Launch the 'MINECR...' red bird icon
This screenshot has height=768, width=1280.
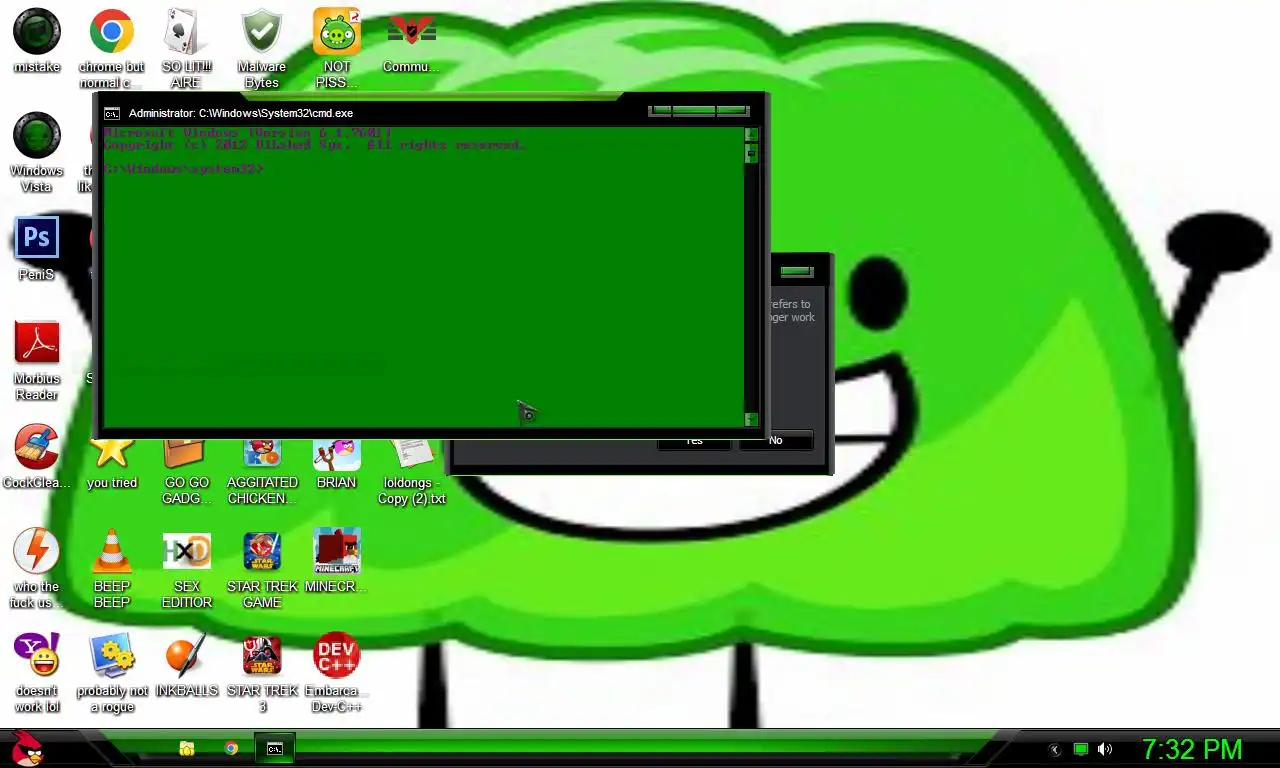[x=337, y=561]
